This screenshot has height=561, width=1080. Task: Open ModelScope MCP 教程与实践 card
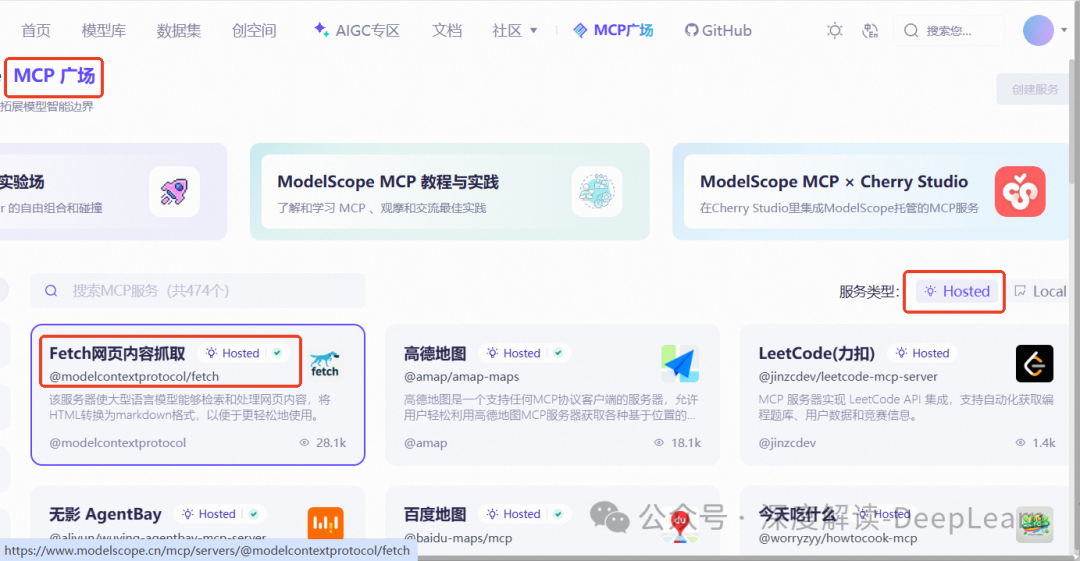pos(450,192)
